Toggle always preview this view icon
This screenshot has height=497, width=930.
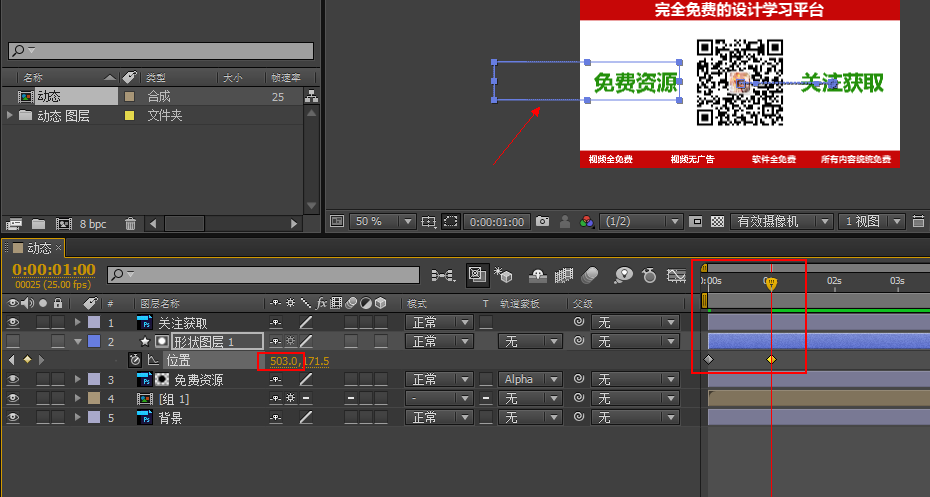[x=337, y=222]
